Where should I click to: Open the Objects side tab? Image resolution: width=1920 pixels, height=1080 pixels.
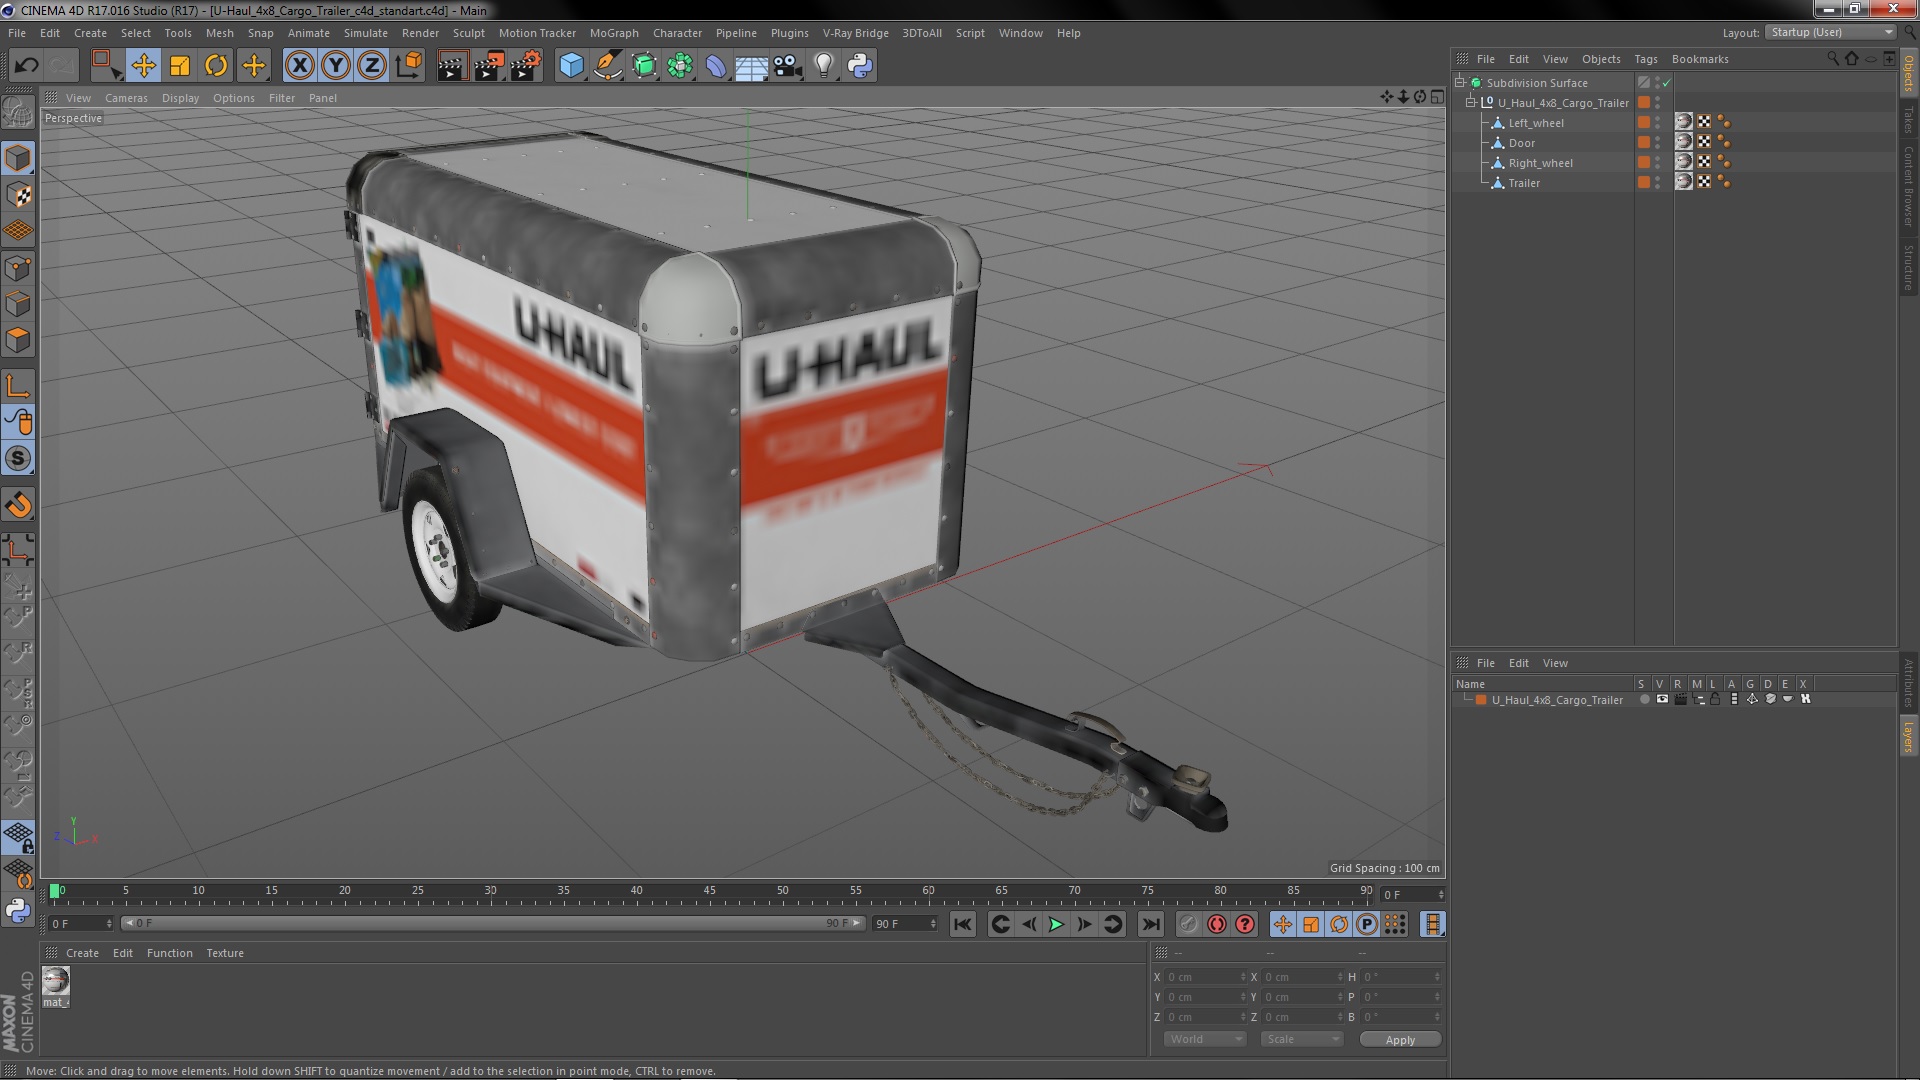pyautogui.click(x=1909, y=74)
